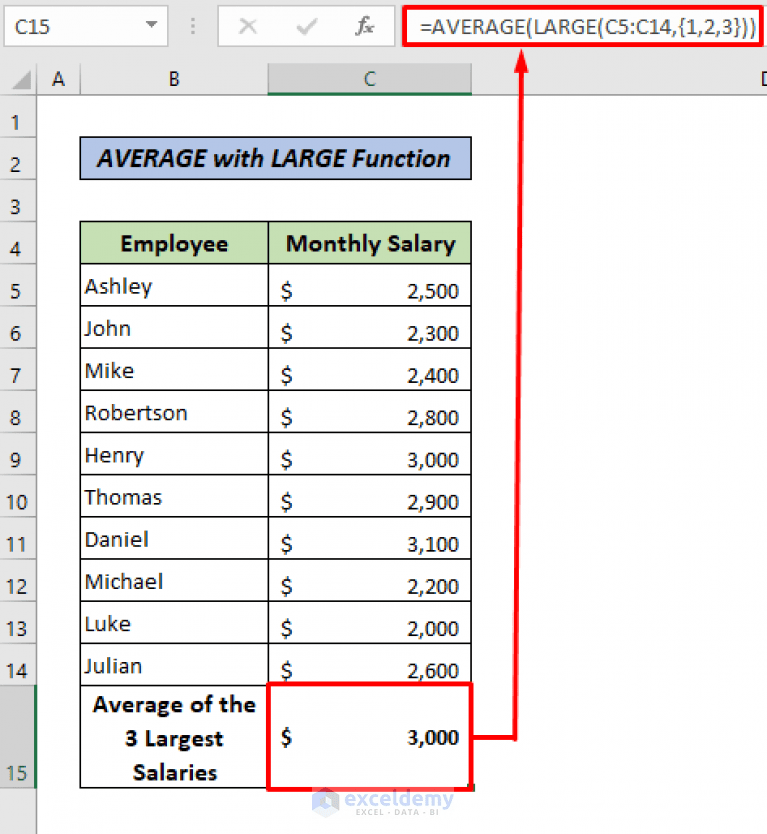Select the 'Michael' cell
This screenshot has width=767, height=834.
(174, 581)
